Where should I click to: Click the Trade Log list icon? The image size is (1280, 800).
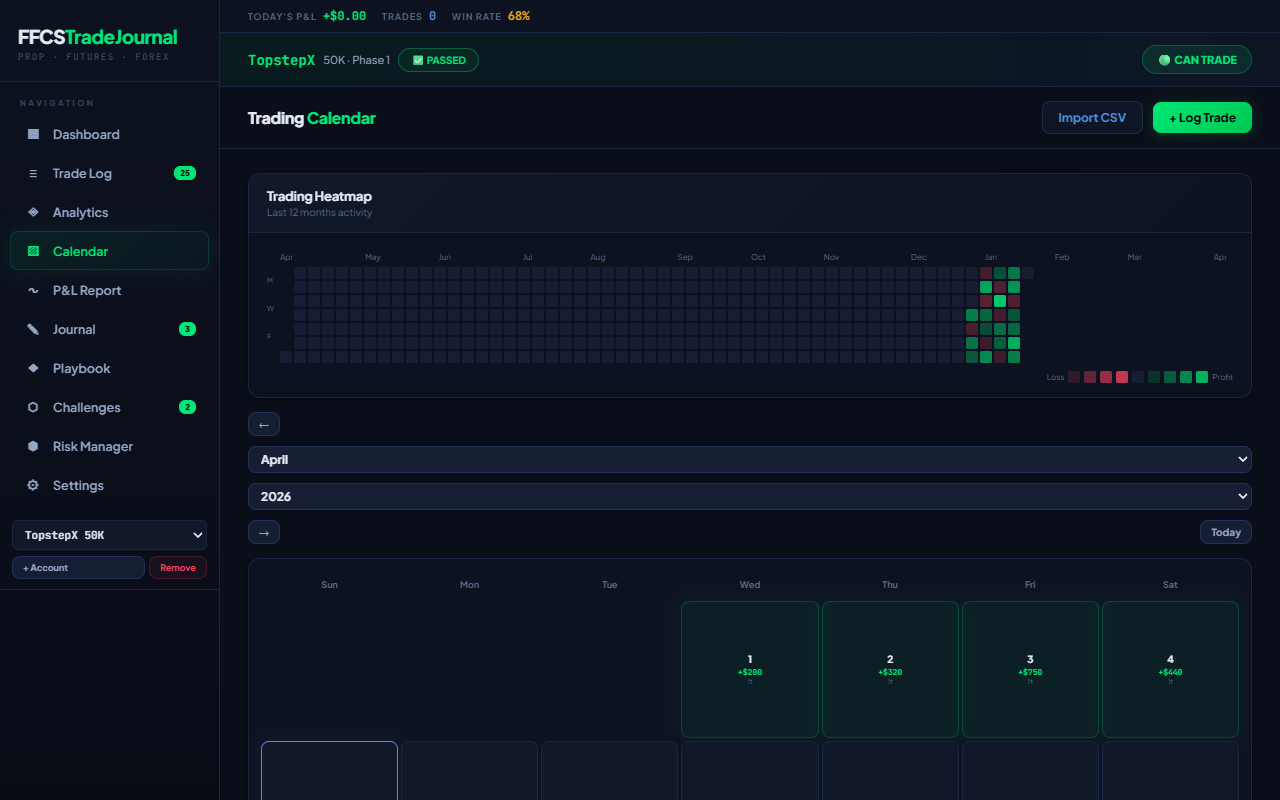(x=33, y=173)
